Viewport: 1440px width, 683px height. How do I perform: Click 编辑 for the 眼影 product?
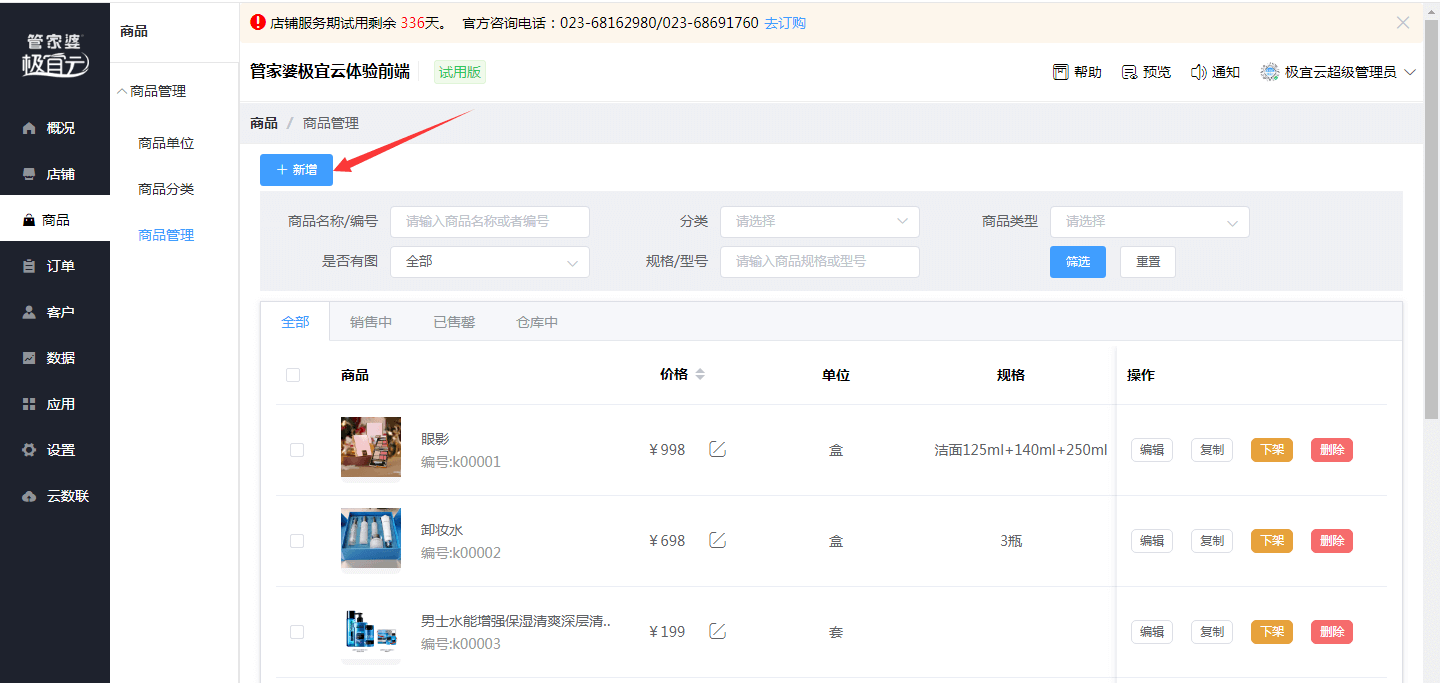click(x=1152, y=450)
